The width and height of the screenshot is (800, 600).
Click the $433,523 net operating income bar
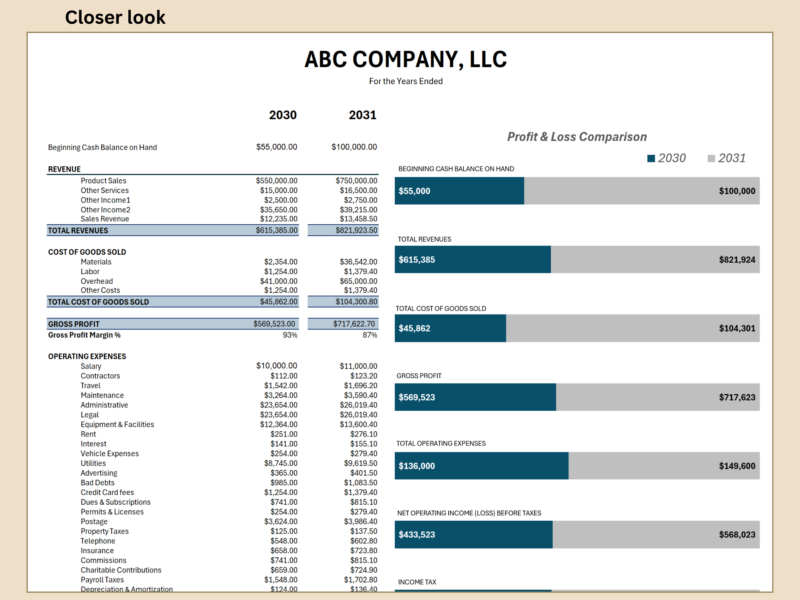pyautogui.click(x=473, y=535)
